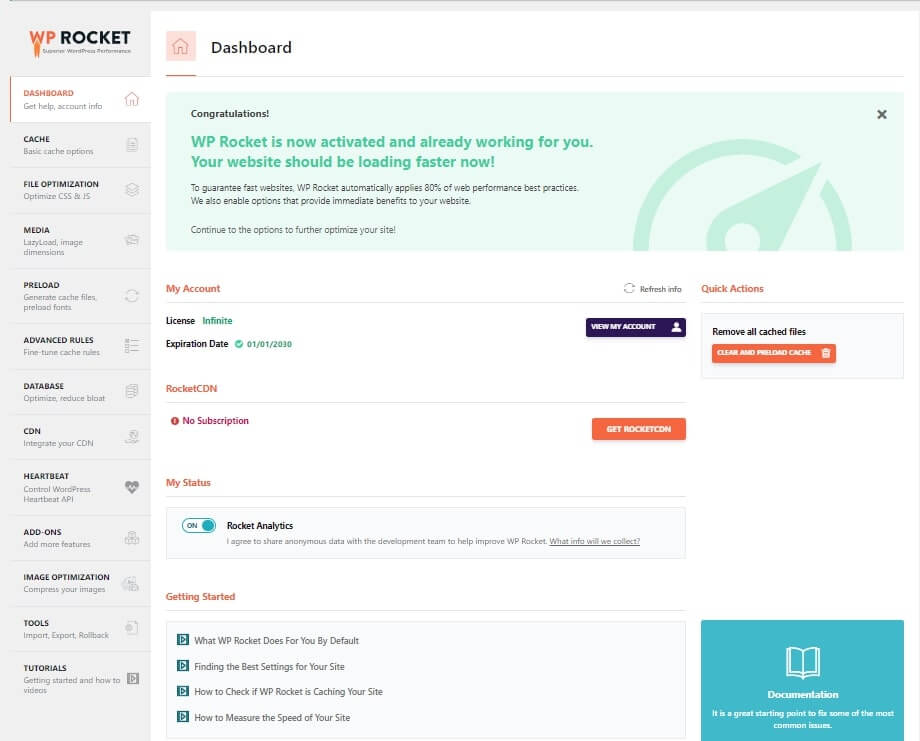Click the 'Quick Actions' heading
920x741 pixels.
[732, 289]
